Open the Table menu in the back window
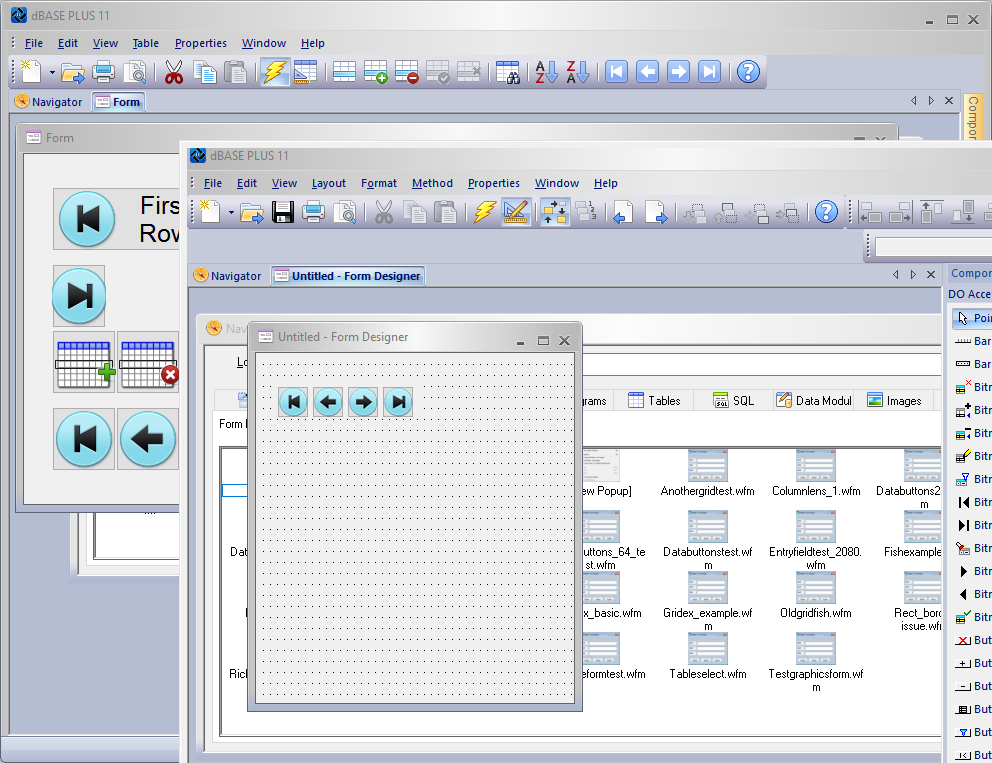 coord(146,43)
